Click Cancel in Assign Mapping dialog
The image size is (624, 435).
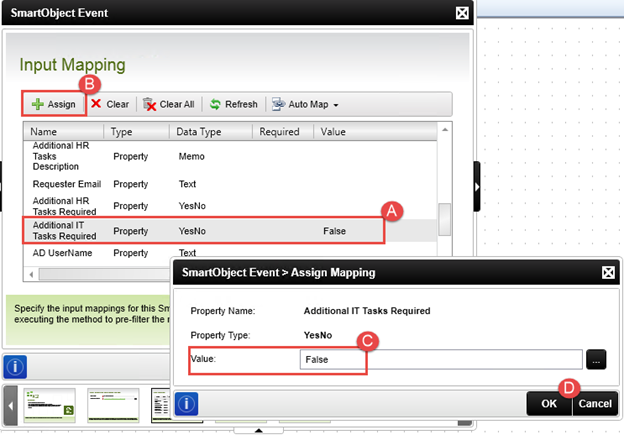point(595,404)
